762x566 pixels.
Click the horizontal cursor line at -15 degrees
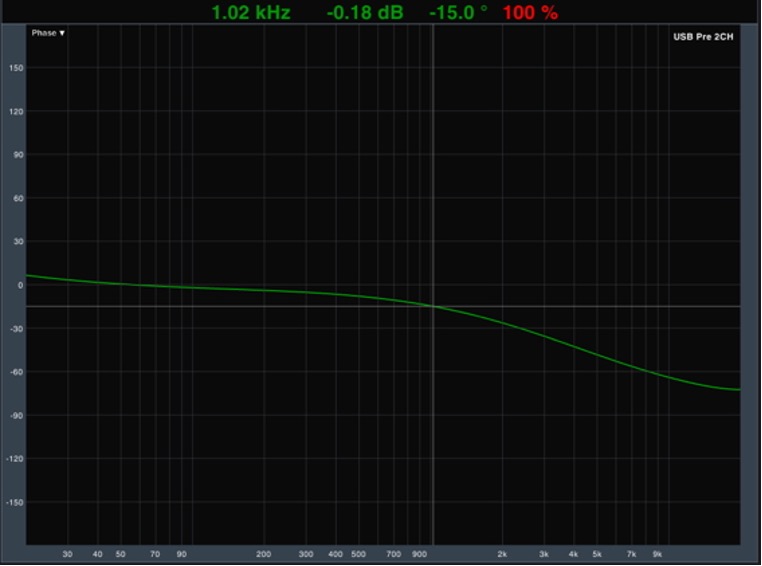coord(250,307)
